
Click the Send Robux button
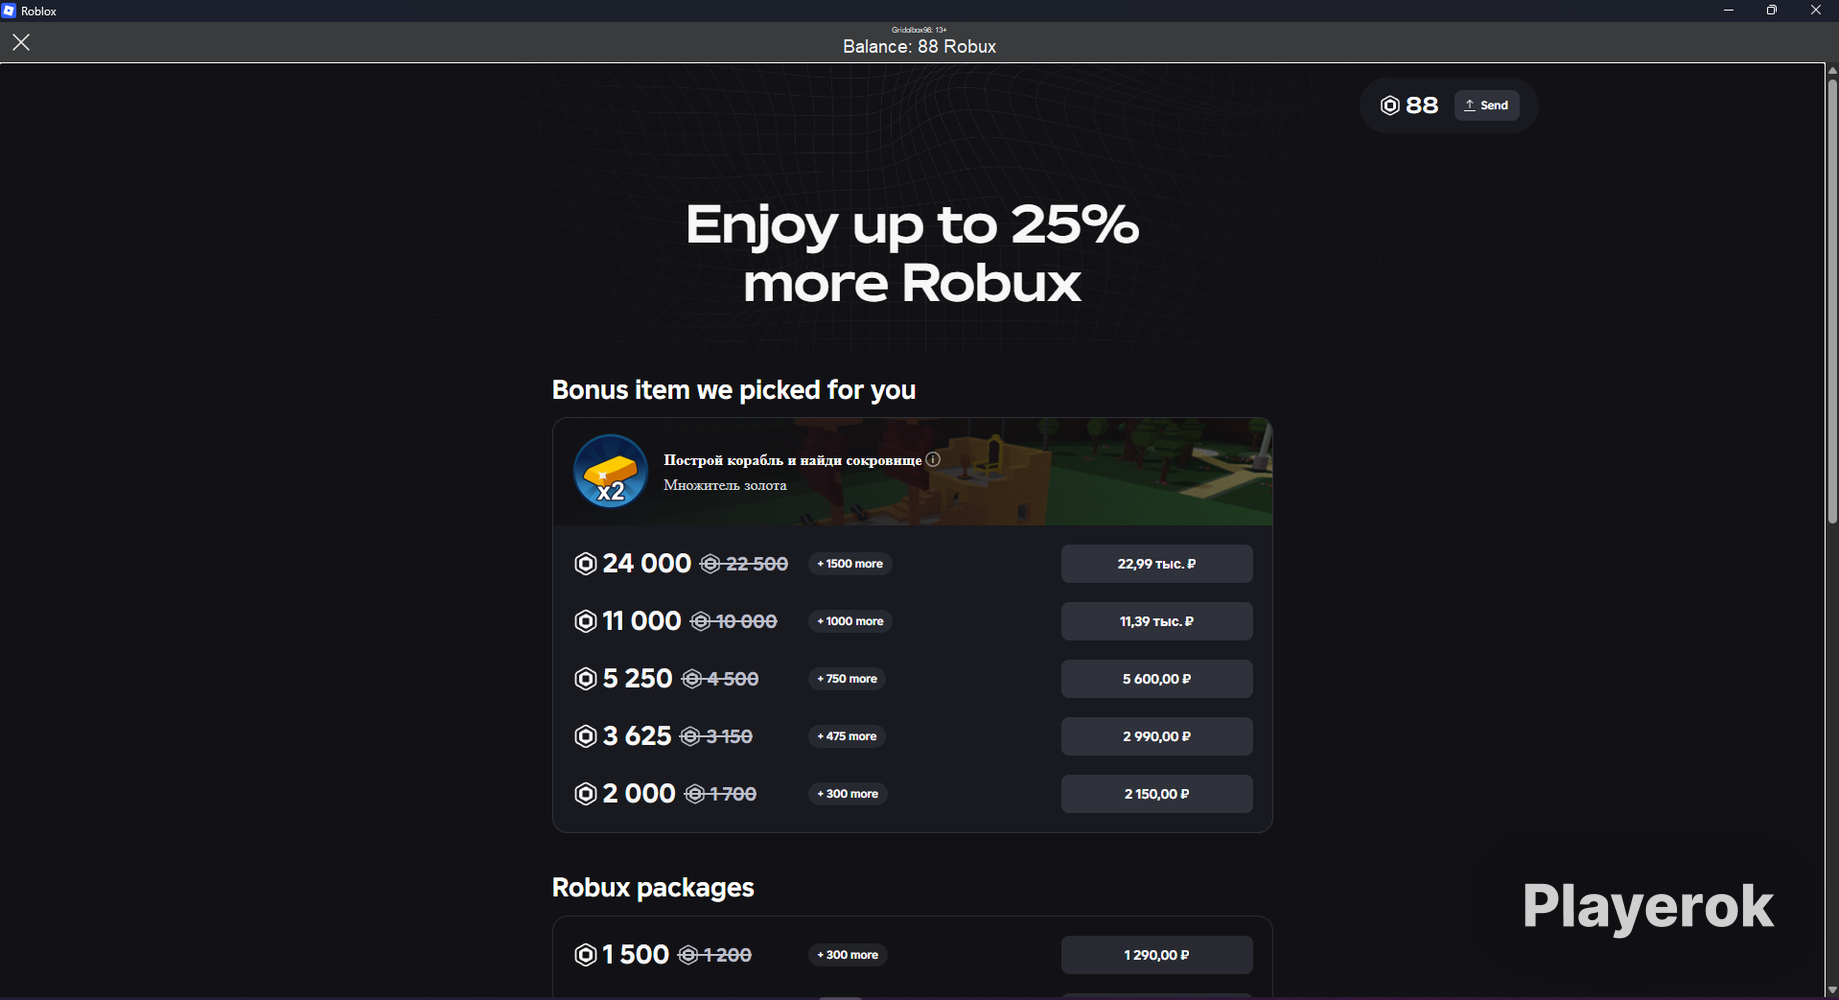(x=1486, y=105)
